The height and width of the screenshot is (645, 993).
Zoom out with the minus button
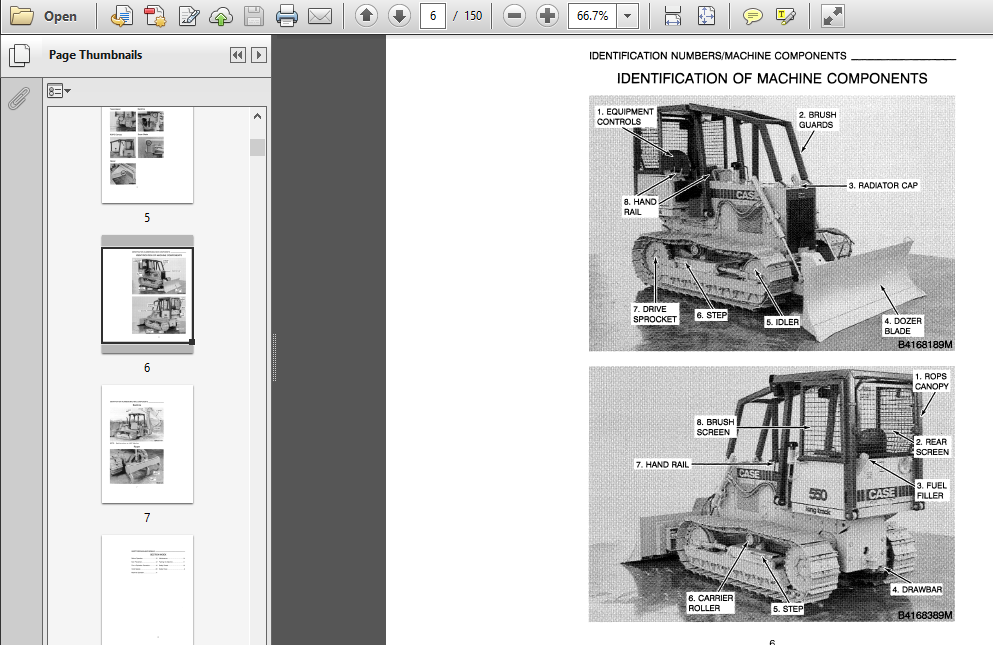tap(514, 16)
